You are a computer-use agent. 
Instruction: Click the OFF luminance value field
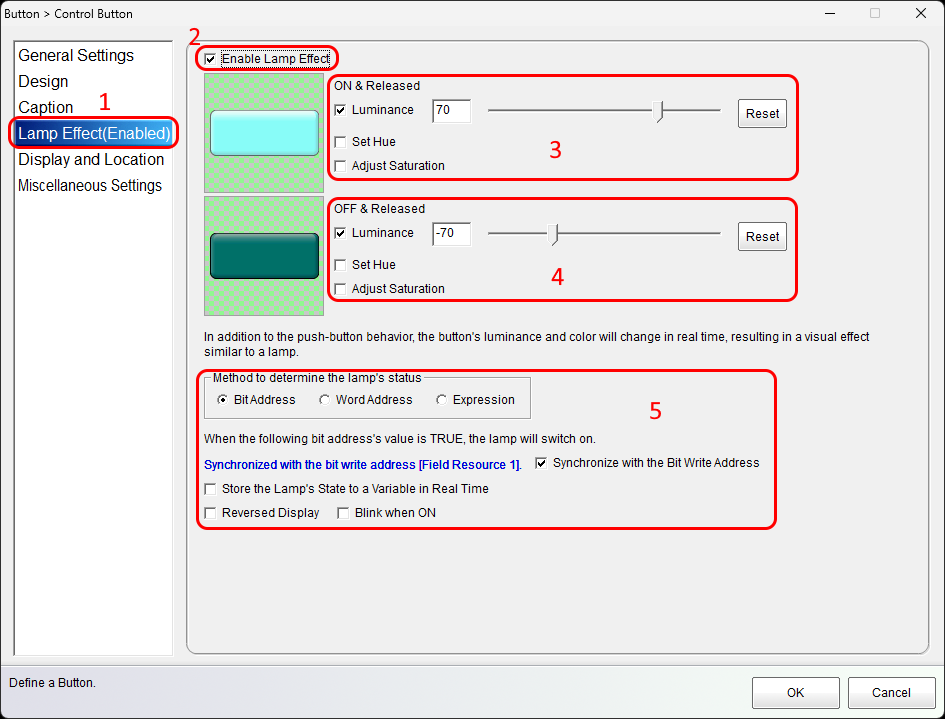click(x=451, y=234)
